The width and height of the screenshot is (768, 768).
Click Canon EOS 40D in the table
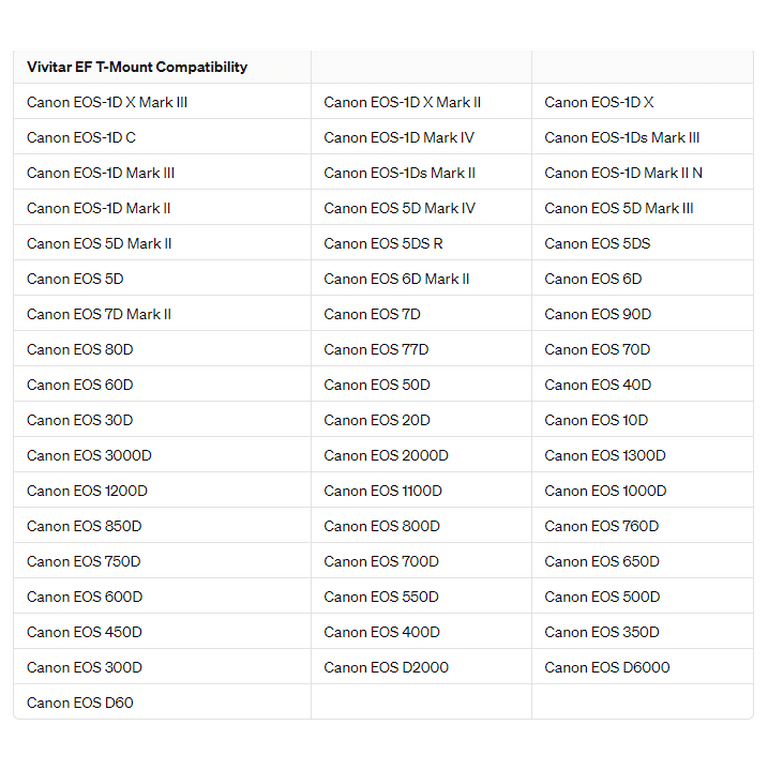(x=598, y=384)
